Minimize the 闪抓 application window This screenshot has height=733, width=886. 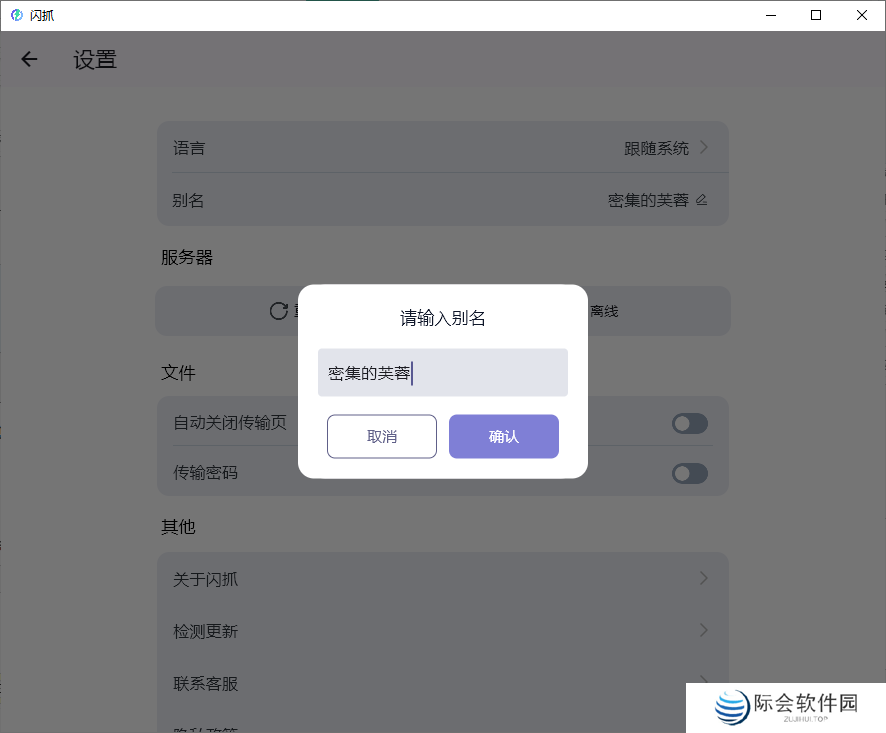tap(770, 15)
